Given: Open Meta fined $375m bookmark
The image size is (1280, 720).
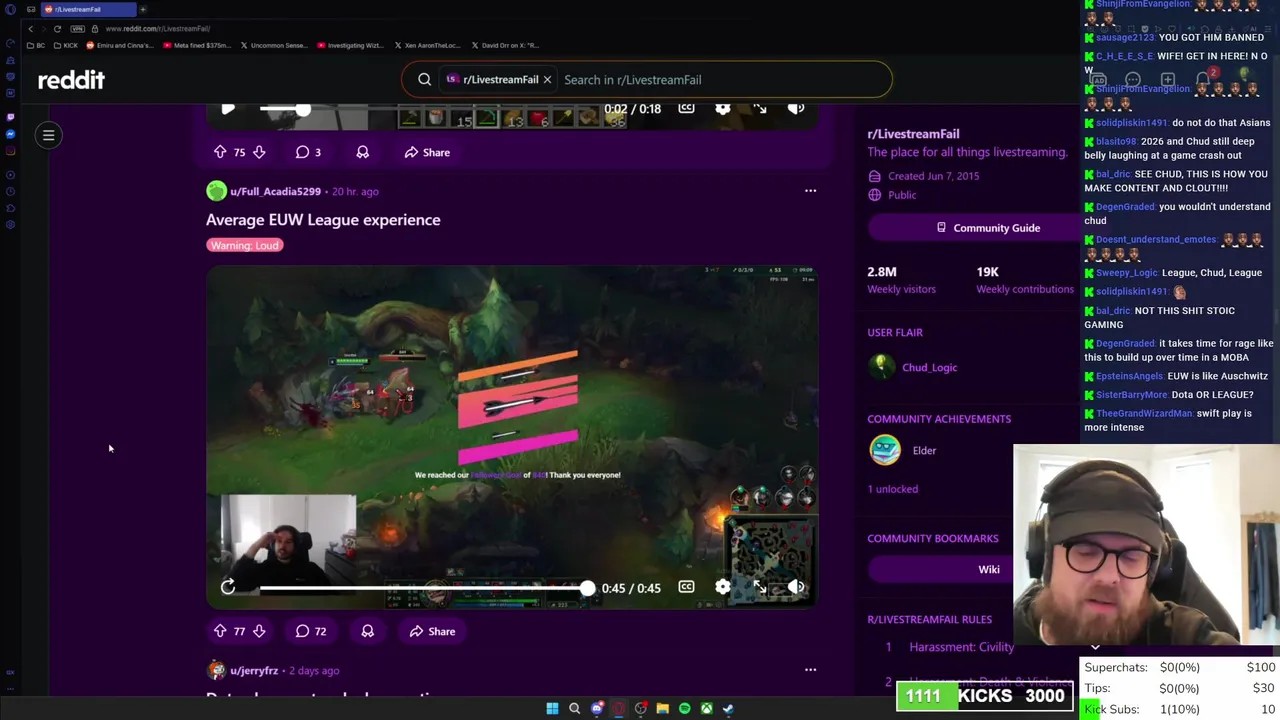Looking at the screenshot, I should [x=197, y=45].
